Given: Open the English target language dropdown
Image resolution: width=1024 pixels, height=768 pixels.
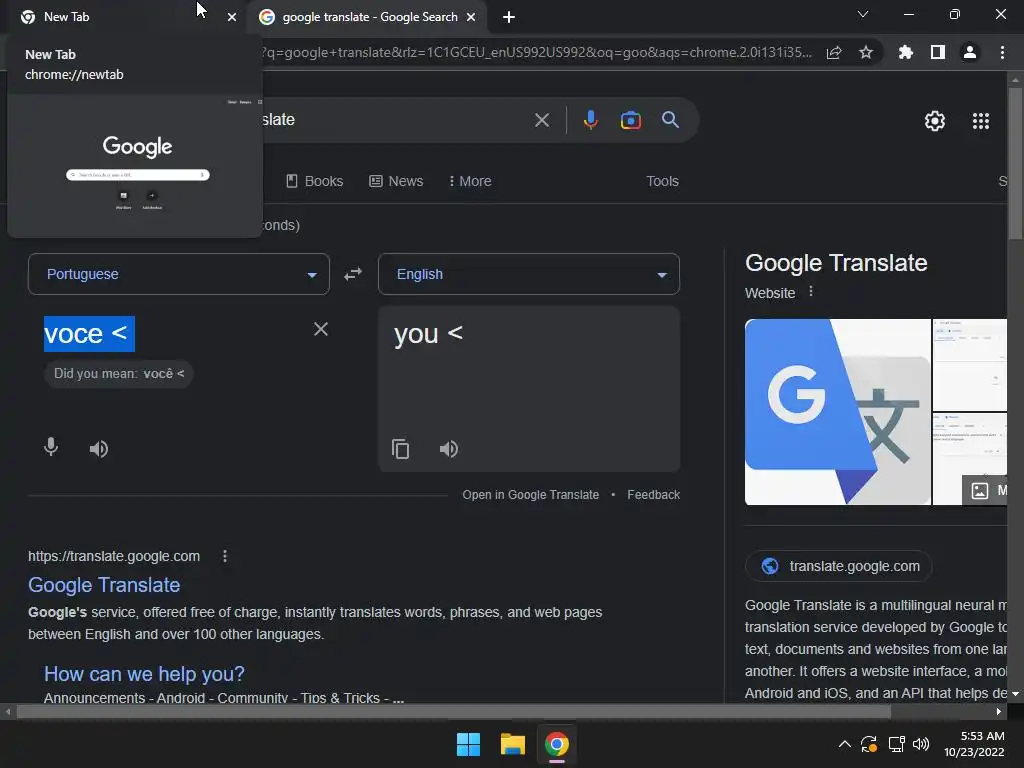Looking at the screenshot, I should (x=528, y=274).
